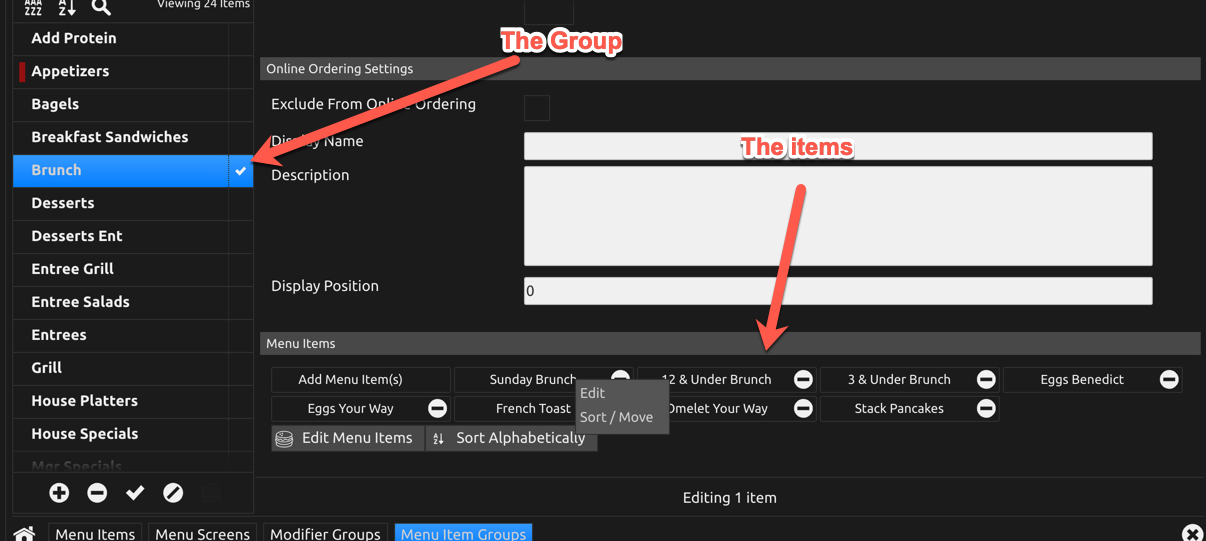Choose Edit from the context menu
The height and width of the screenshot is (541, 1206).
592,394
